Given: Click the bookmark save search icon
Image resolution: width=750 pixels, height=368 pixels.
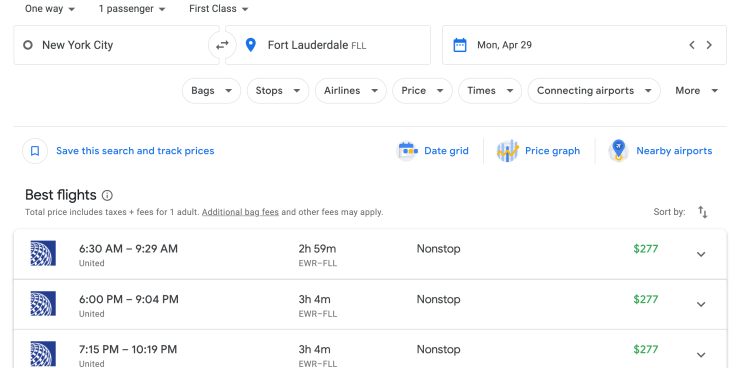Looking at the screenshot, I should pyautogui.click(x=35, y=151).
